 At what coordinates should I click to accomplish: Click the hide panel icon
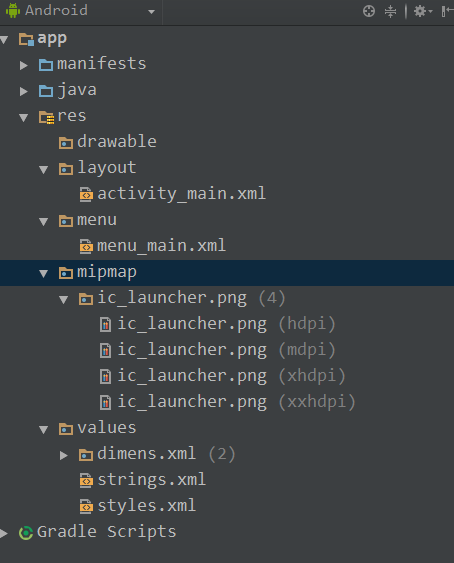(x=448, y=11)
